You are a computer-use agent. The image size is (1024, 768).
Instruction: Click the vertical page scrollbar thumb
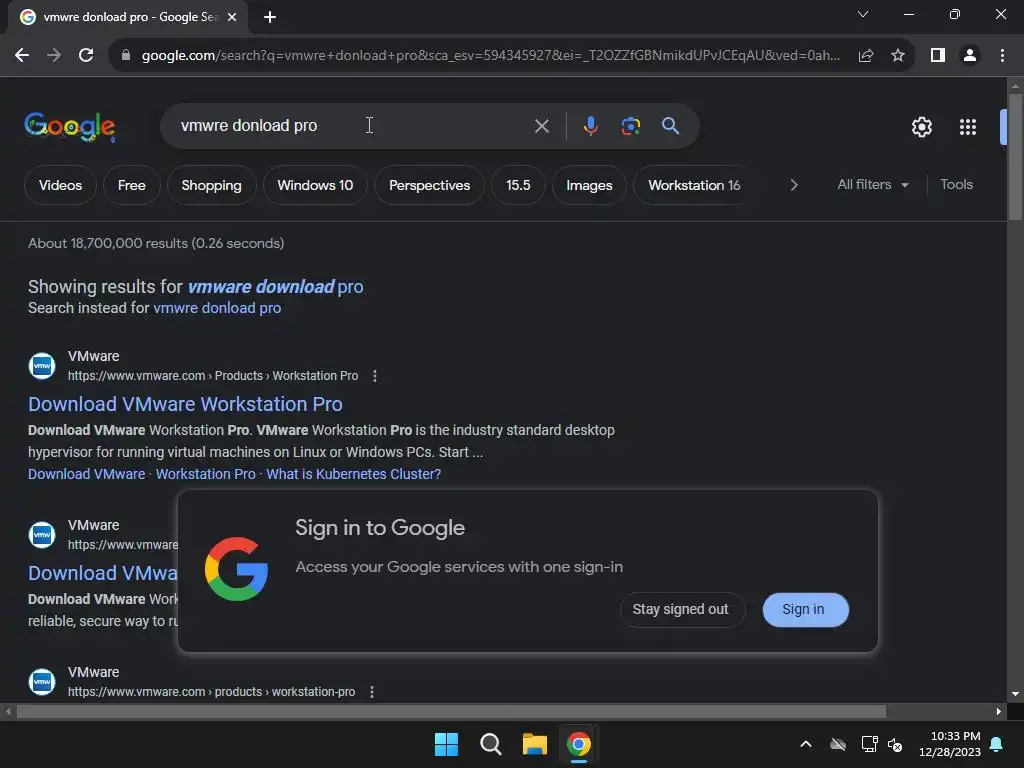pos(1015,157)
